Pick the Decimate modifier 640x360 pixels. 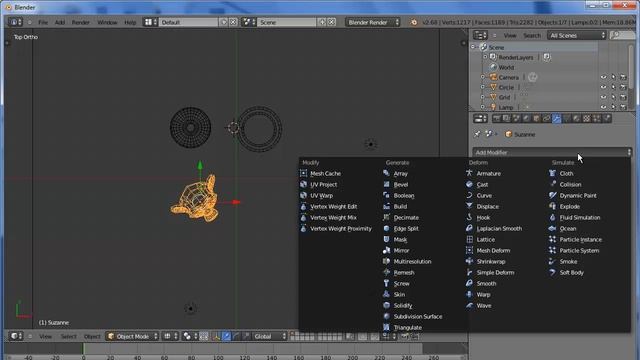pyautogui.click(x=406, y=218)
